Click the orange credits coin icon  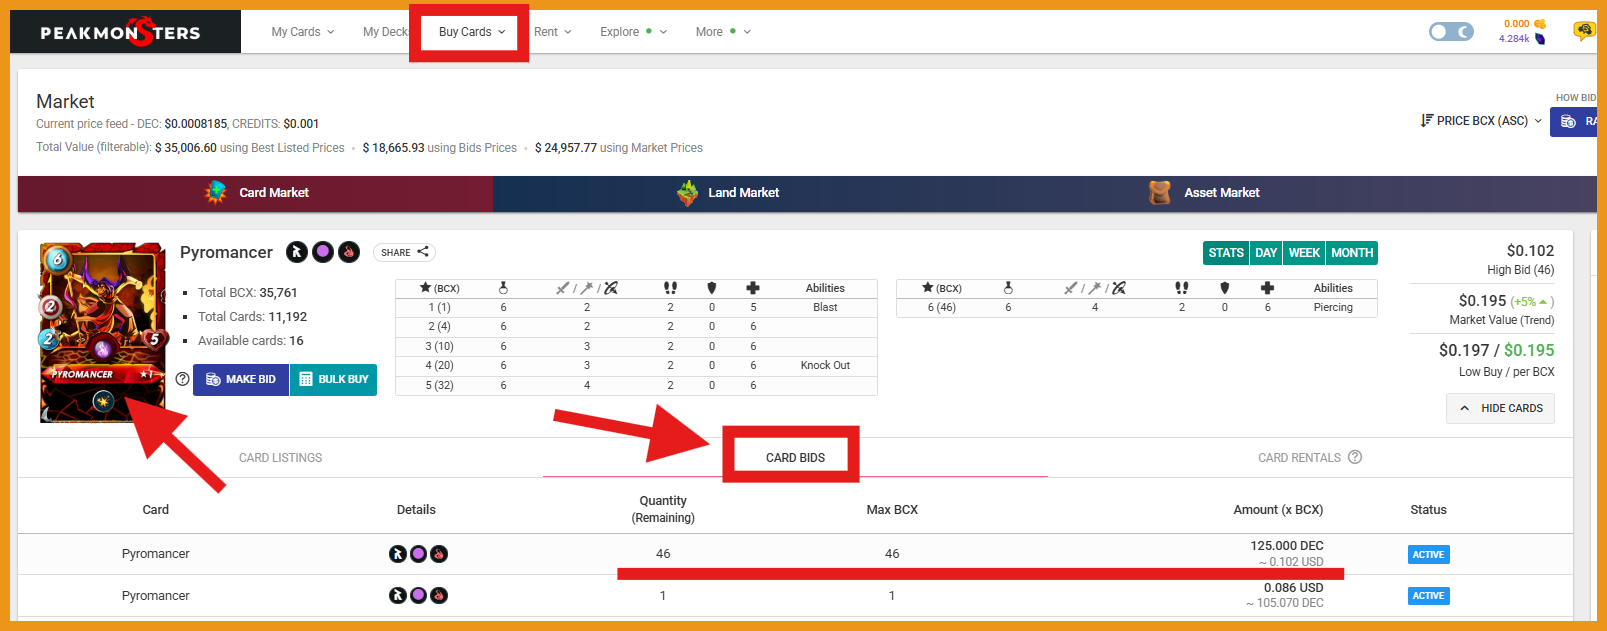pos(1540,24)
